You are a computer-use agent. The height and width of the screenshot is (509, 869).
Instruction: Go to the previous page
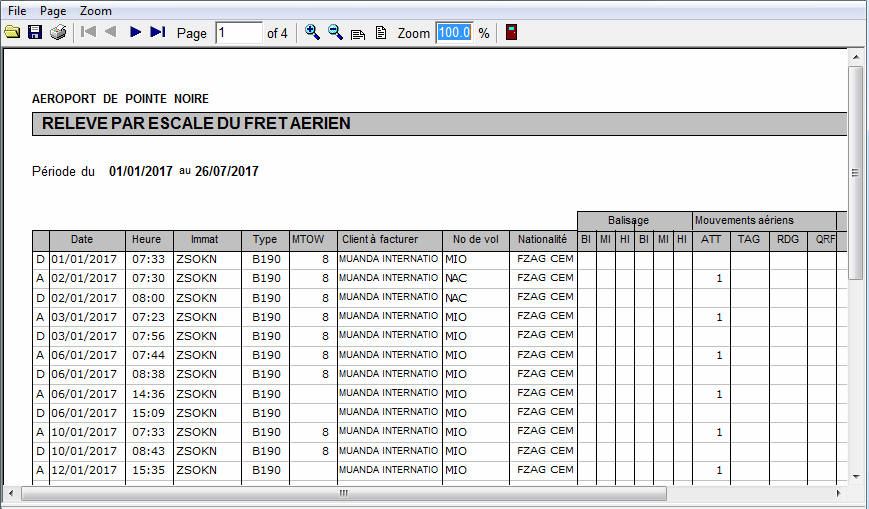point(110,33)
